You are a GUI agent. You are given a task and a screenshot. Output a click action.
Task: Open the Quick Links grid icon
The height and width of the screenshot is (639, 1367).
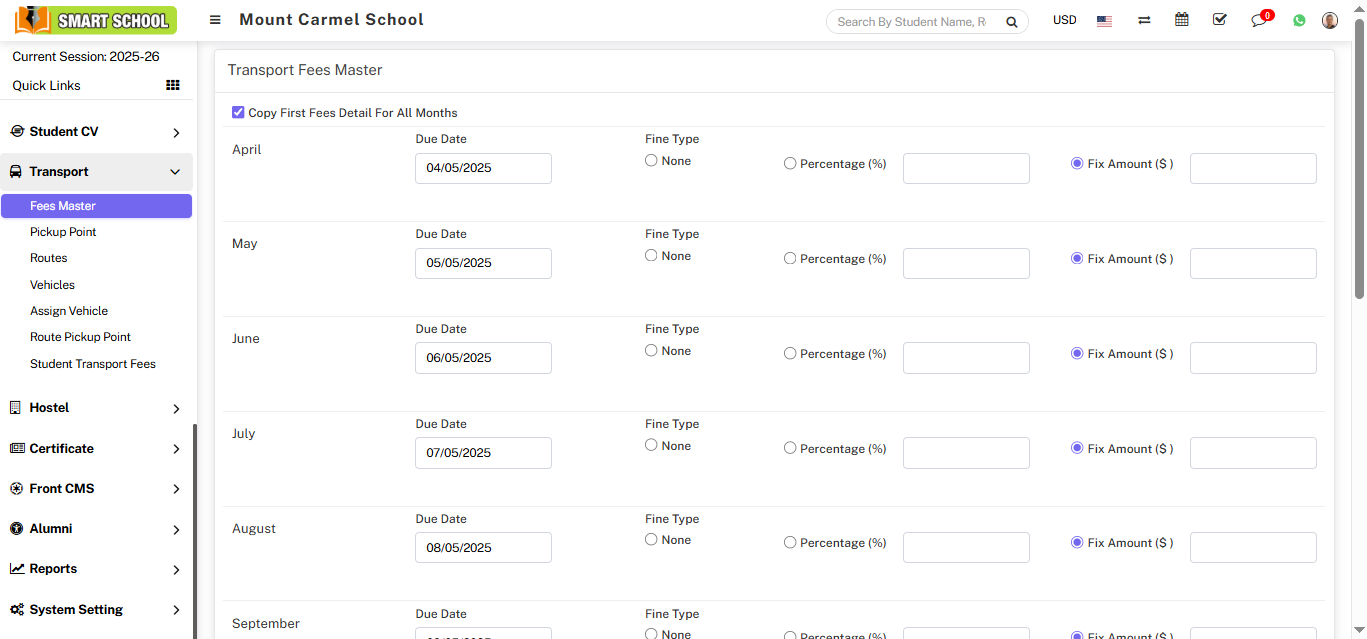click(x=173, y=86)
